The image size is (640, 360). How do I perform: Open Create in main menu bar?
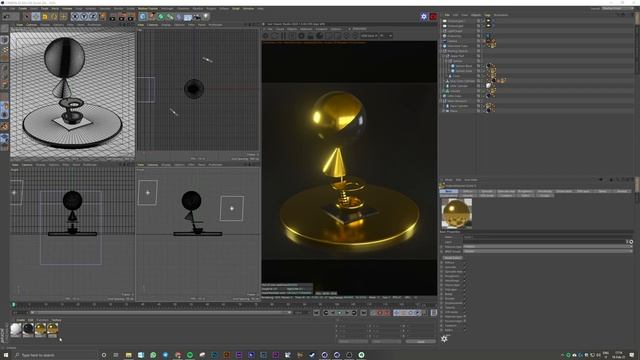pos(23,8)
